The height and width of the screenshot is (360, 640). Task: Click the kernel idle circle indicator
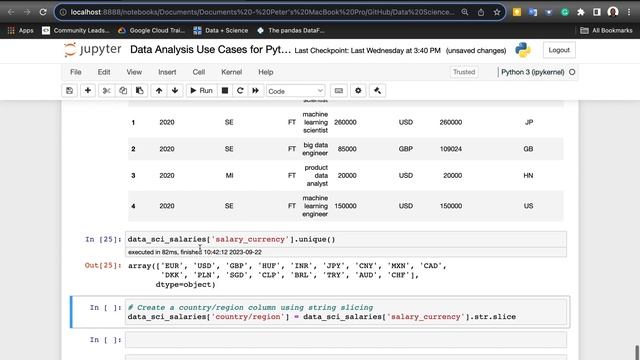coord(572,72)
